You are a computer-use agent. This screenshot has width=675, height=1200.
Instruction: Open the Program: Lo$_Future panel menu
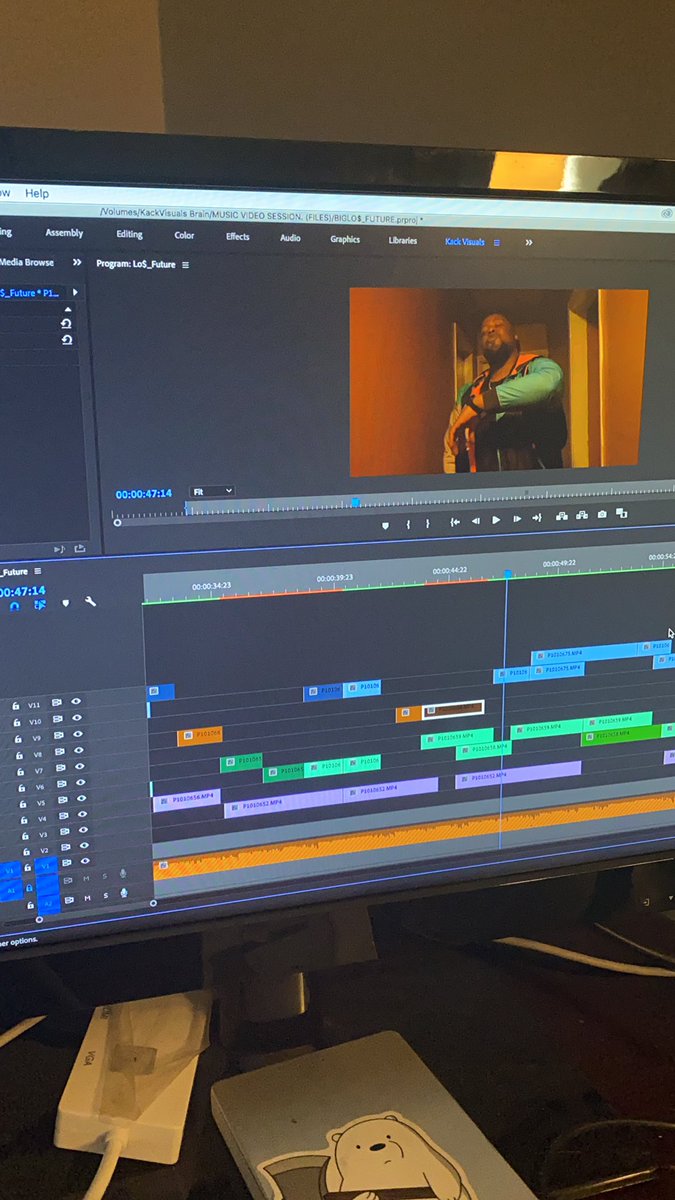pyautogui.click(x=185, y=265)
